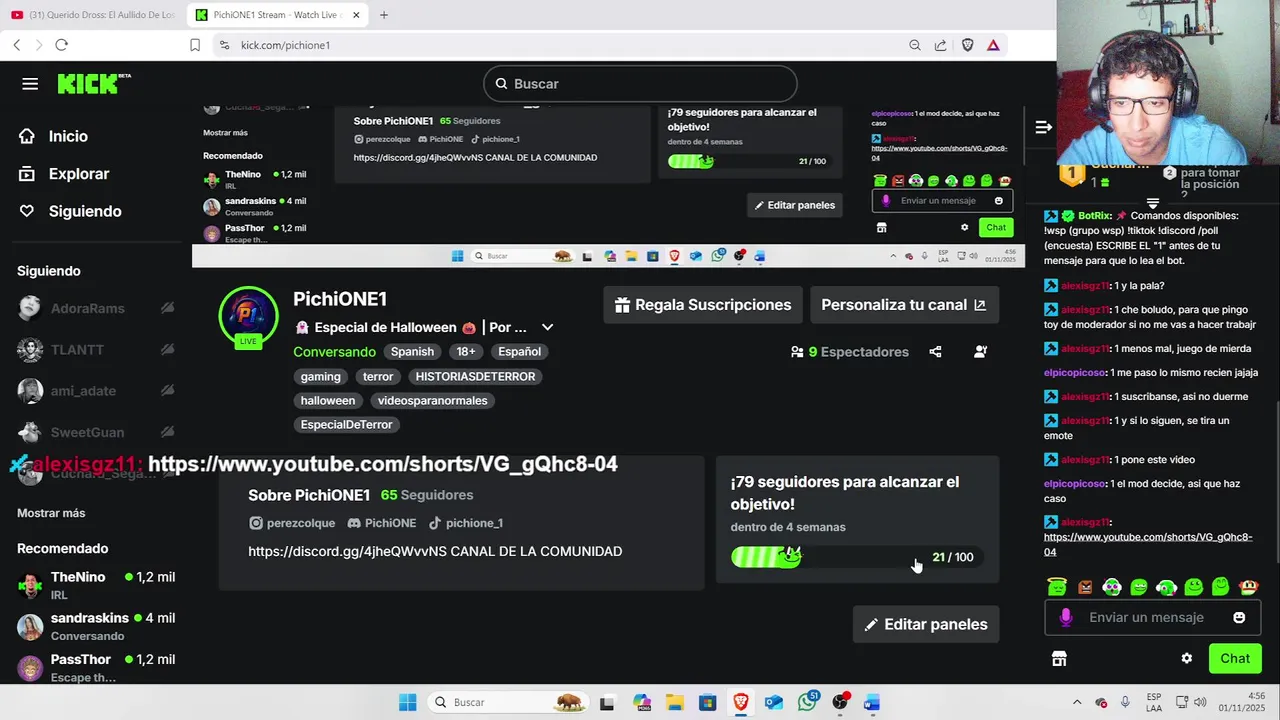Open TheNino recommended channel

(x=96, y=585)
